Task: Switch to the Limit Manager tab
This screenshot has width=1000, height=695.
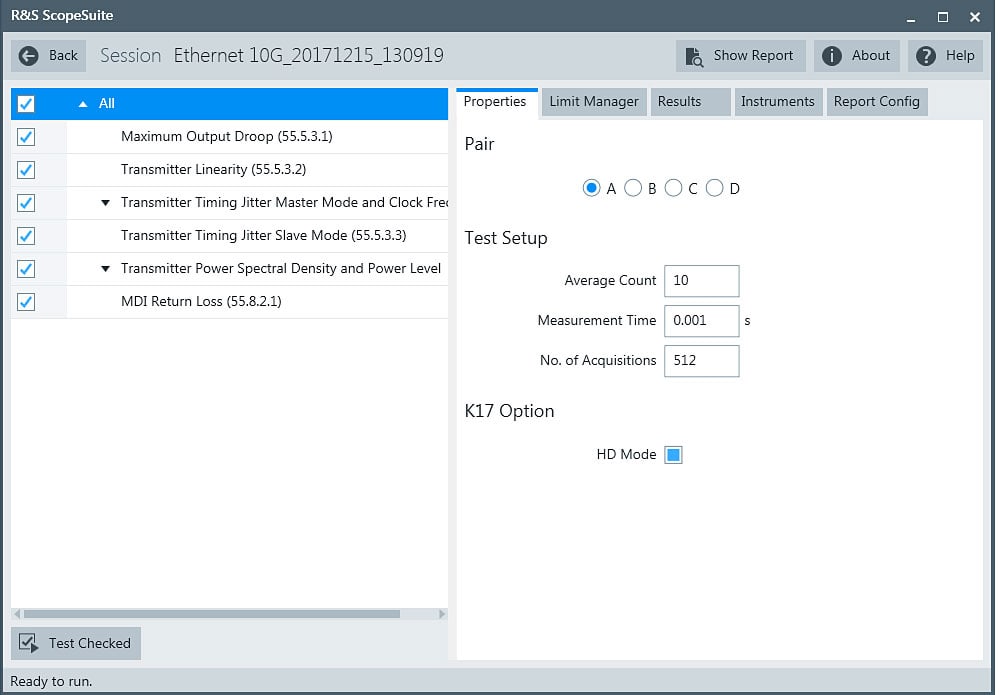Action: pos(593,101)
